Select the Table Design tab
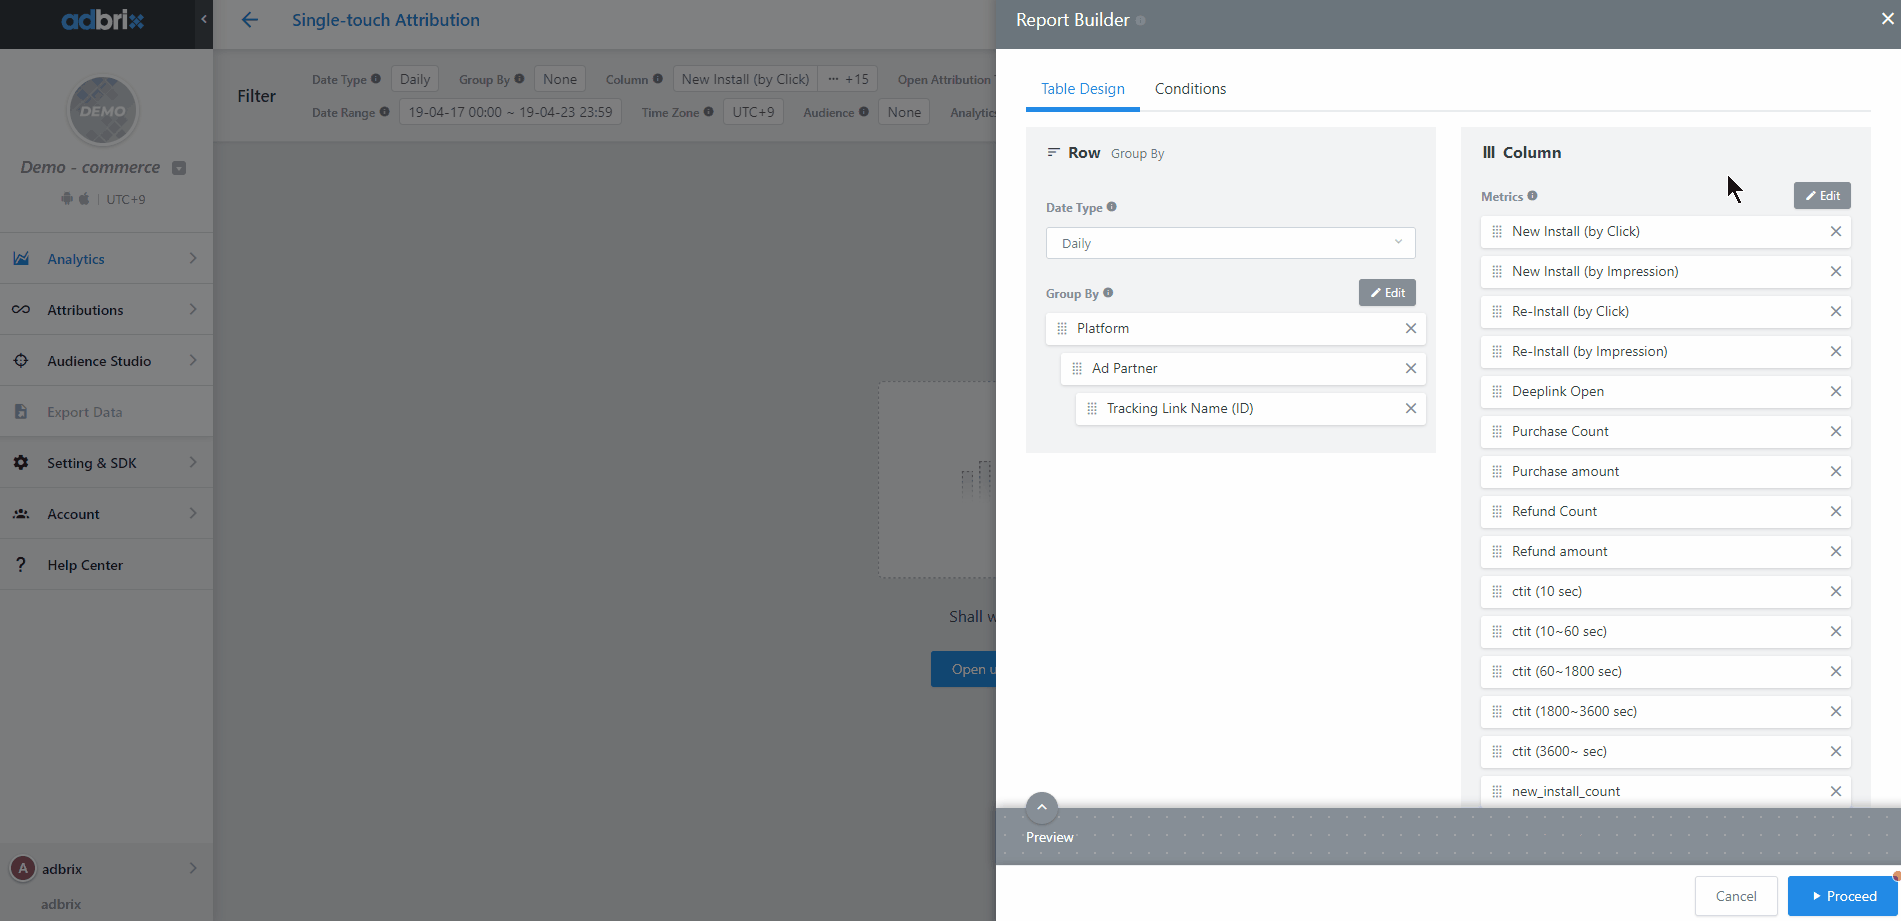Viewport: 1901px width, 921px height. coord(1082,89)
